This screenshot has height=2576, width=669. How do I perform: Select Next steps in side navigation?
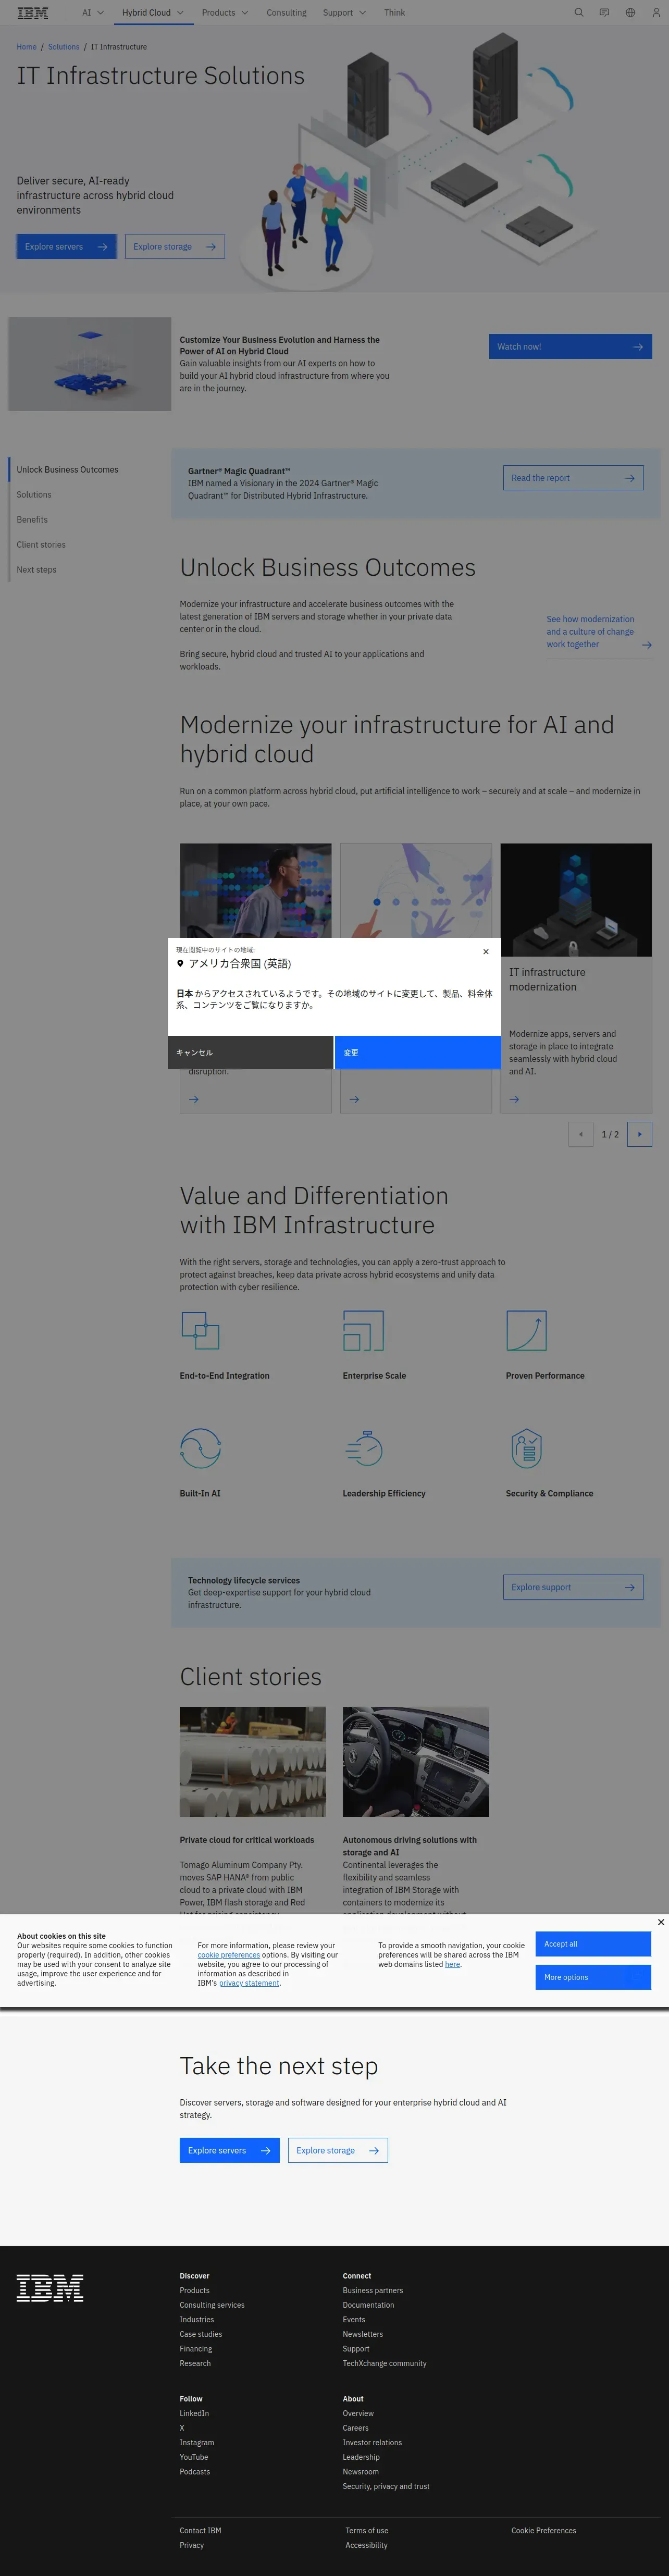coord(36,570)
